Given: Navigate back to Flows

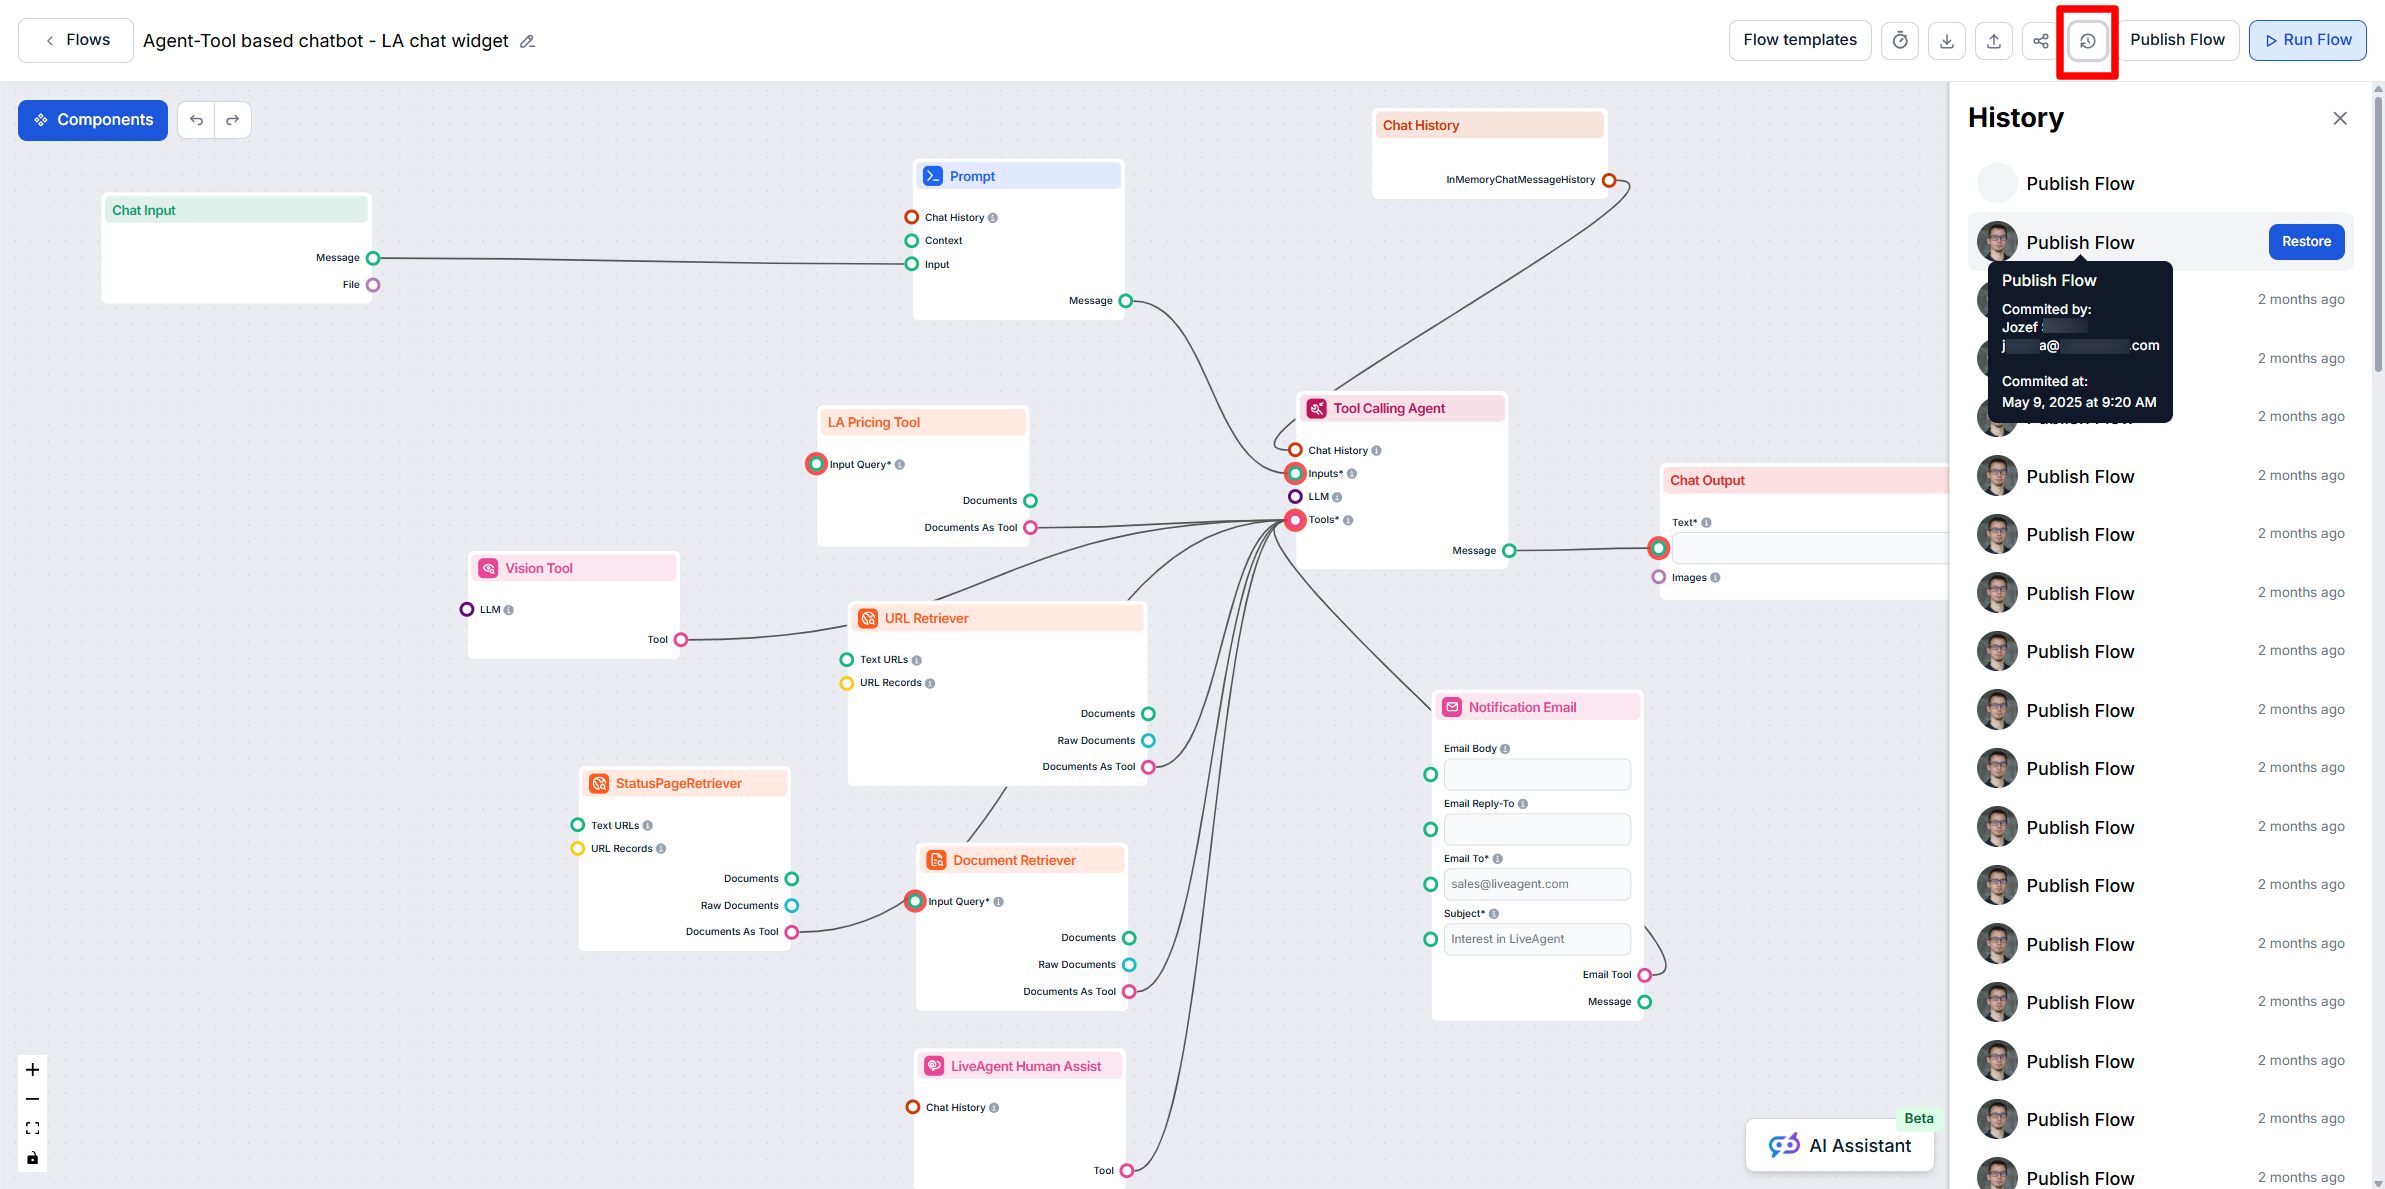Looking at the screenshot, I should pos(75,39).
